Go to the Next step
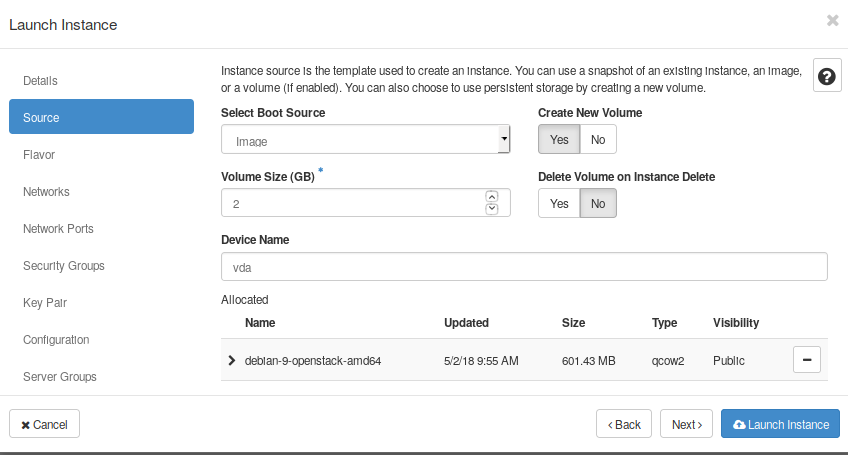 click(x=686, y=424)
